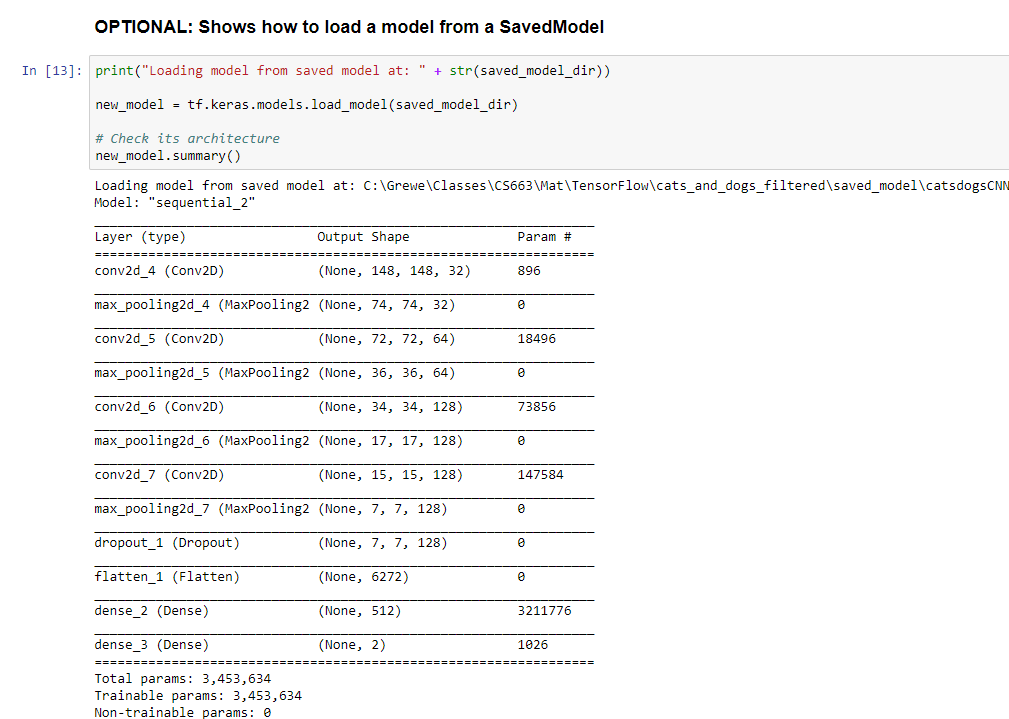
Task: Click the "Total params: 3,453,634" line
Action: tap(182, 679)
